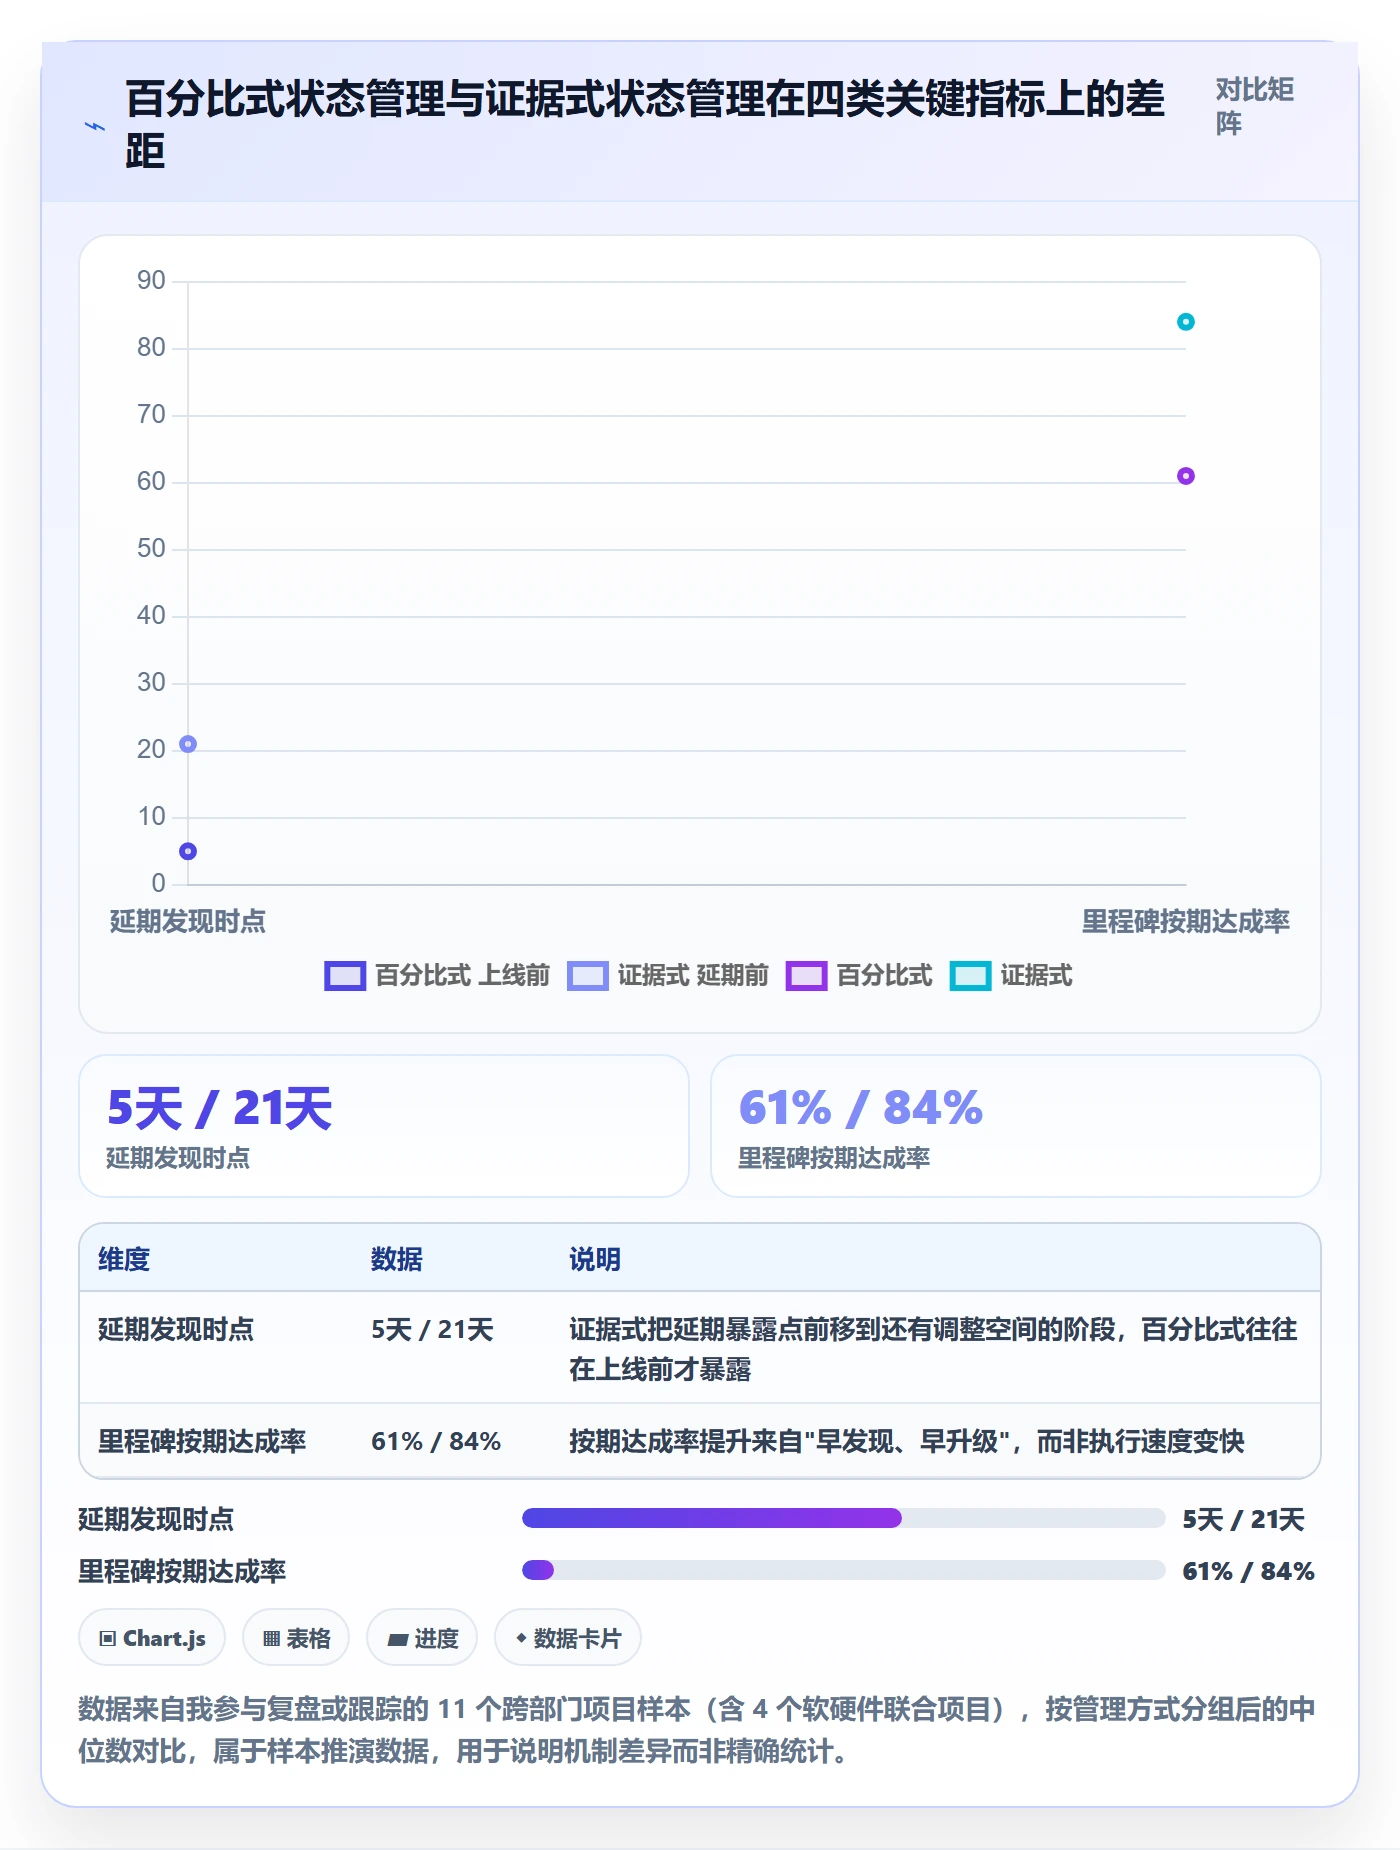1400x1850 pixels.
Task: Click the explanation starting 证据式把延期暴露点前移
Action: [933, 1349]
